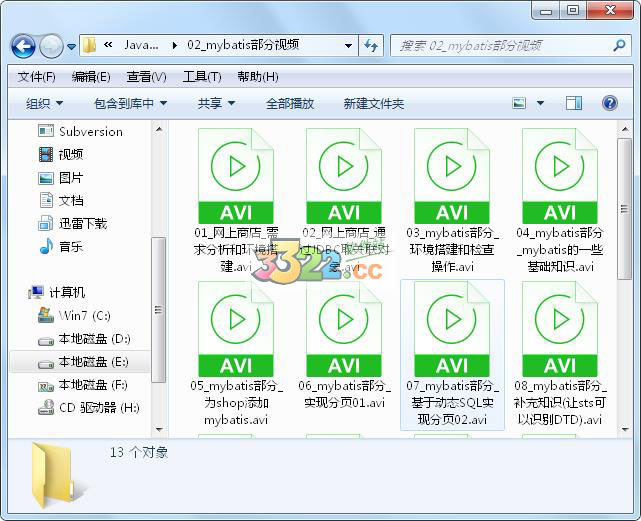Open the recent pages dropdown arrow

72,47
